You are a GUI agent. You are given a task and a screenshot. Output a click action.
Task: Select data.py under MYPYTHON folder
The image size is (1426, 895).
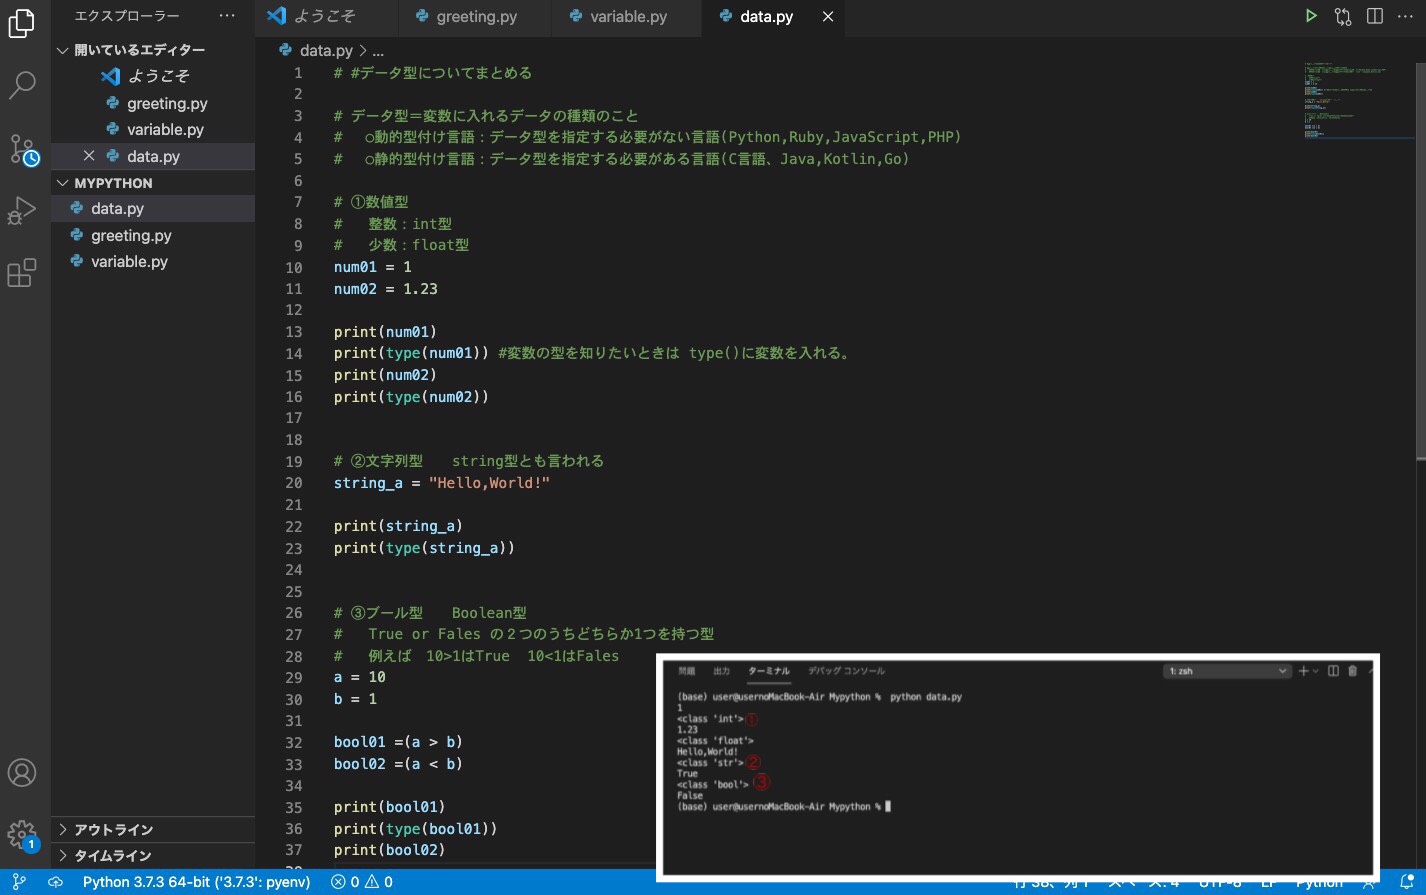(x=153, y=208)
